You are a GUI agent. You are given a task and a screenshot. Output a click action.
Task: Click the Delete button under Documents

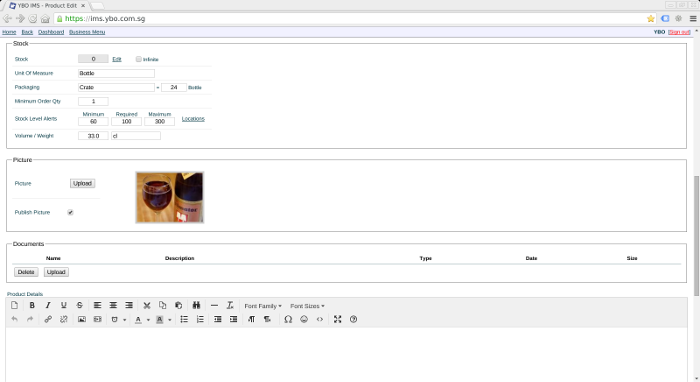point(26,272)
